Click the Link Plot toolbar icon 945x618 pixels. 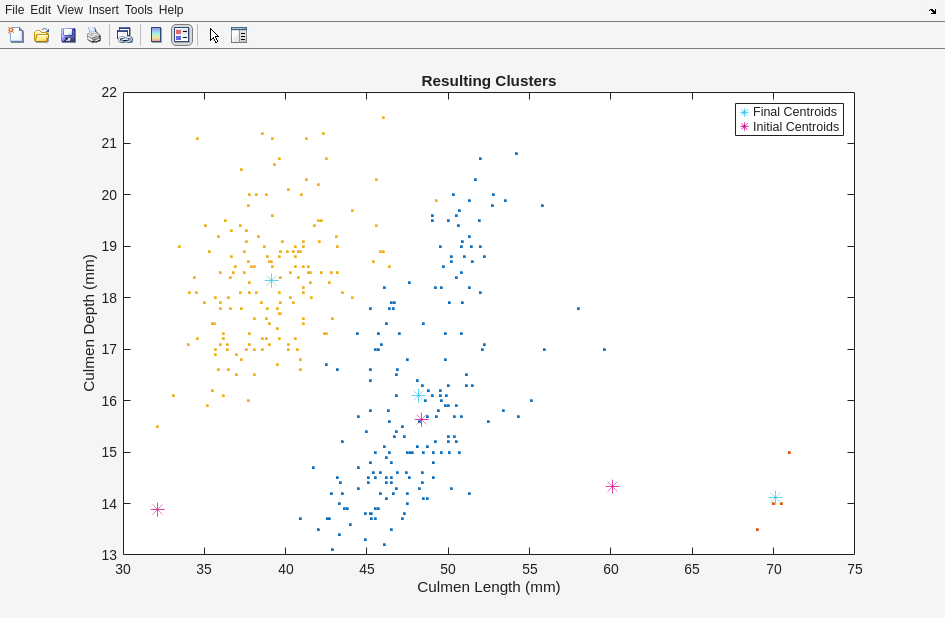coord(124,35)
